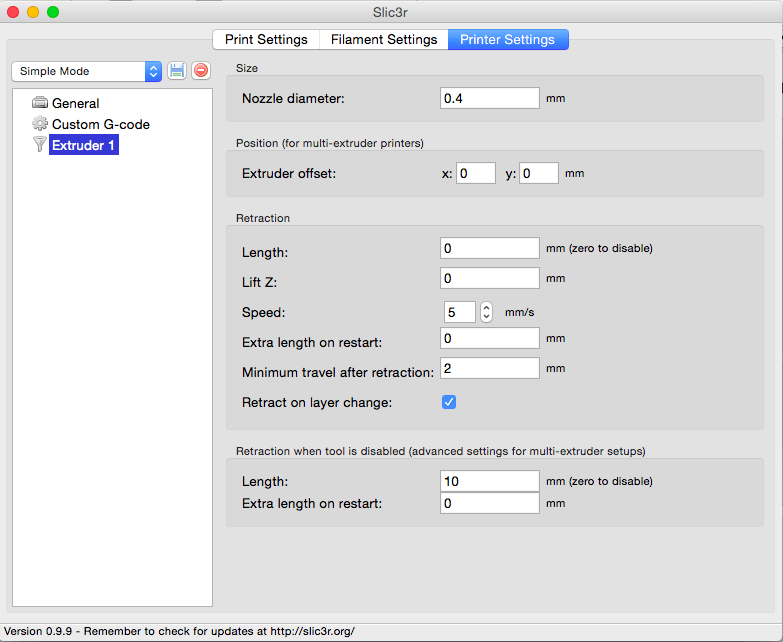
Task: Click the 'Nozzle diameter:' label
Action: coord(293,98)
